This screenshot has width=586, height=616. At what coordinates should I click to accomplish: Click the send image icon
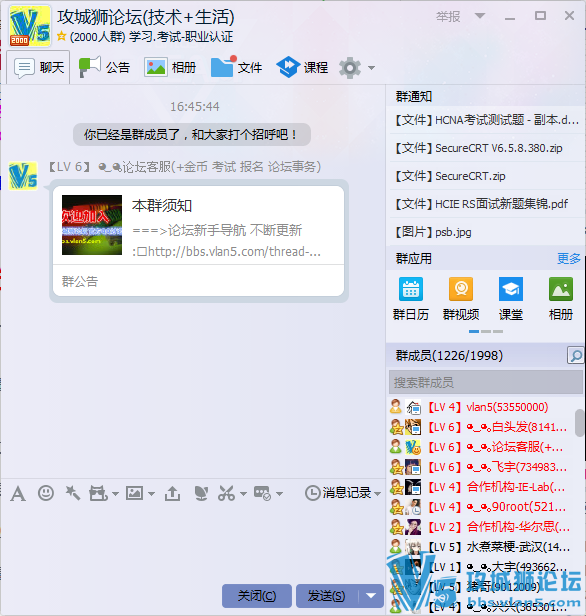click(134, 493)
